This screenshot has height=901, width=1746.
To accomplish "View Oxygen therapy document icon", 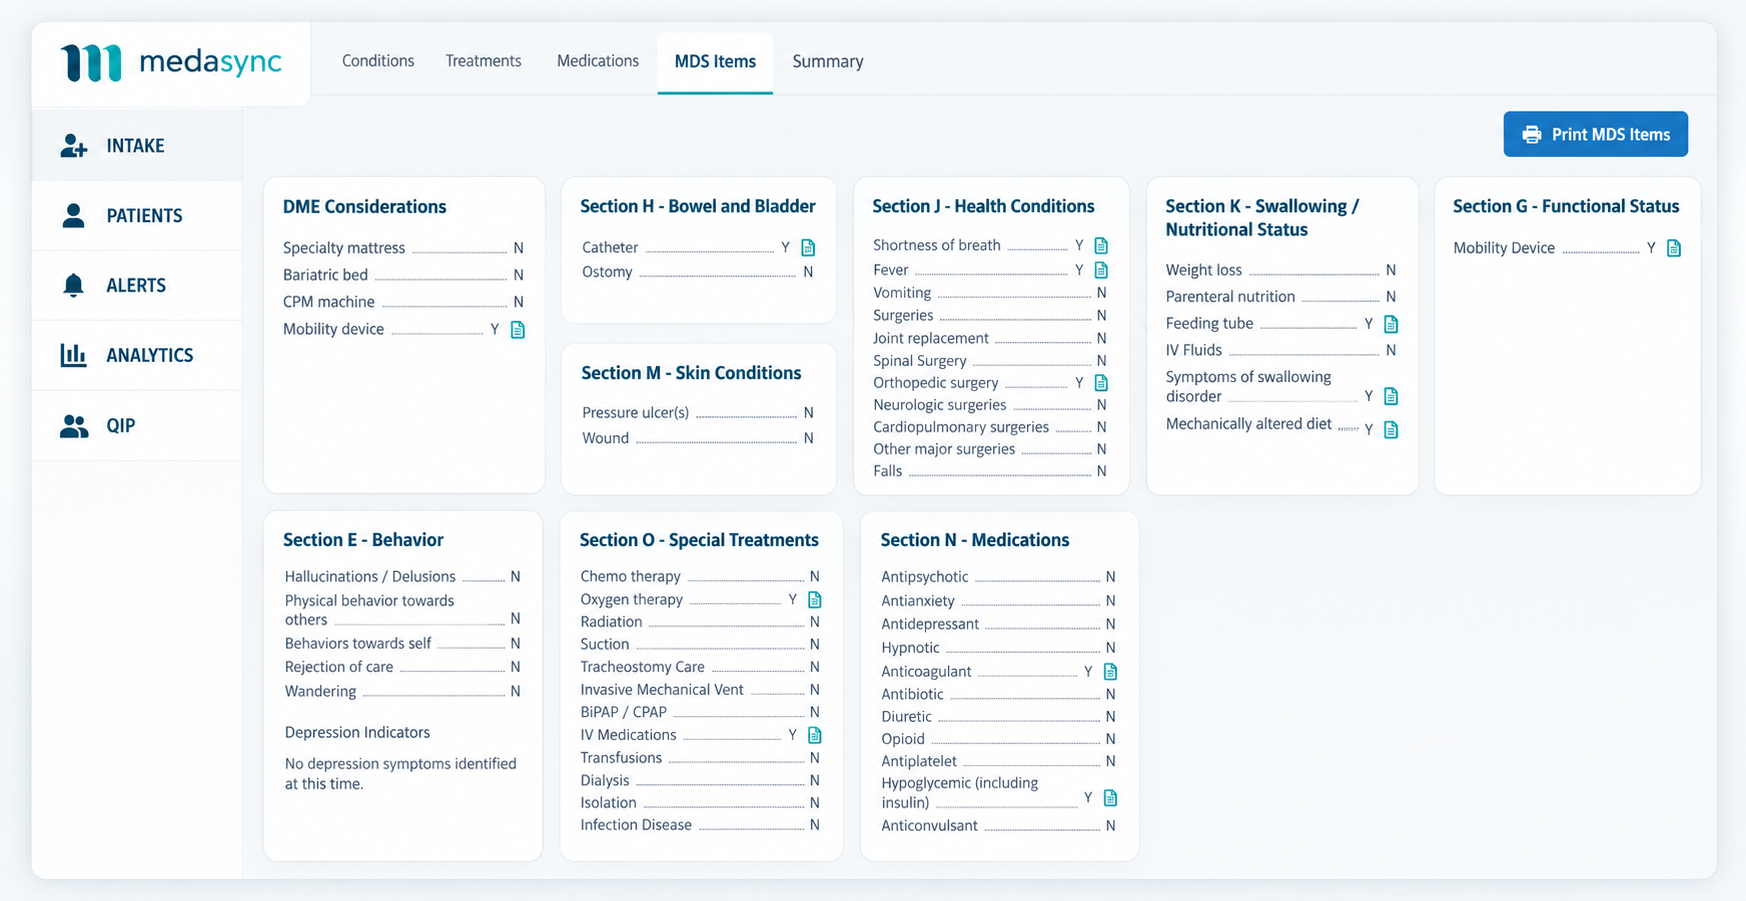I will [x=815, y=600].
